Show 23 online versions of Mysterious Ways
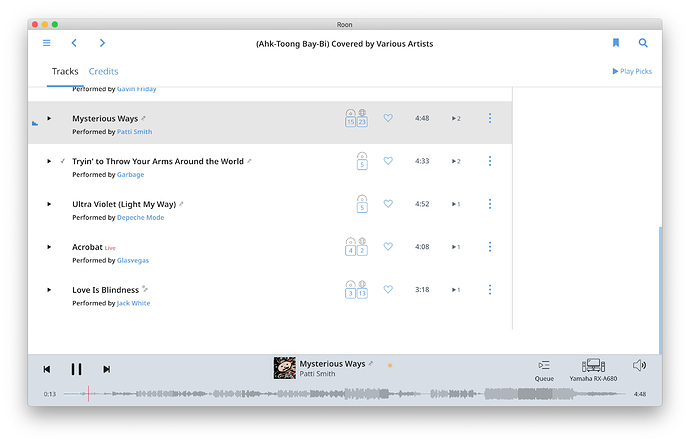 point(362,118)
